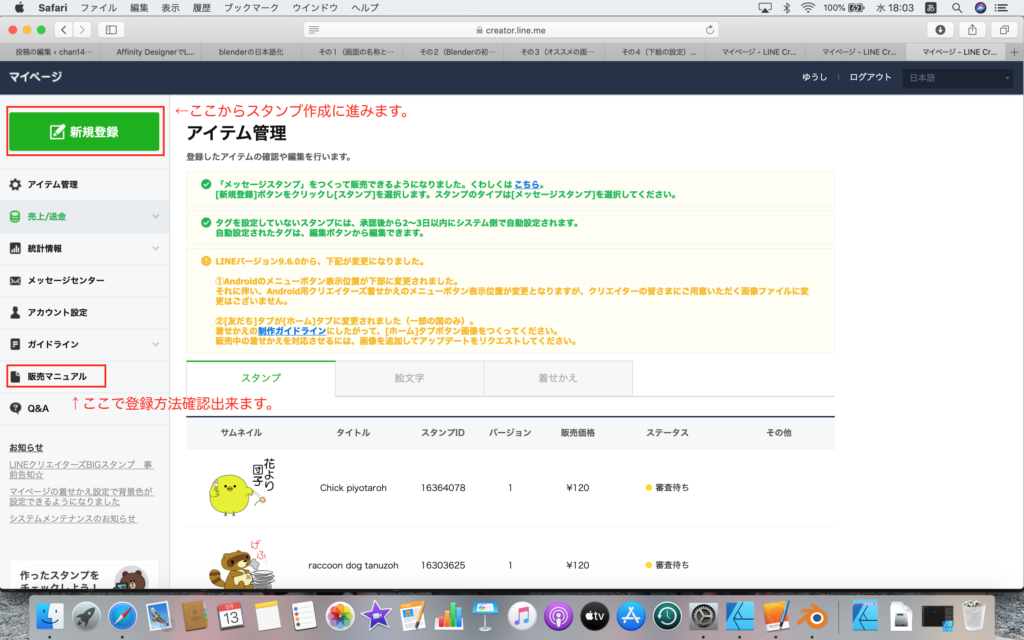Launch Finder from the Dock
Viewport: 1024px width, 640px height.
(49, 616)
